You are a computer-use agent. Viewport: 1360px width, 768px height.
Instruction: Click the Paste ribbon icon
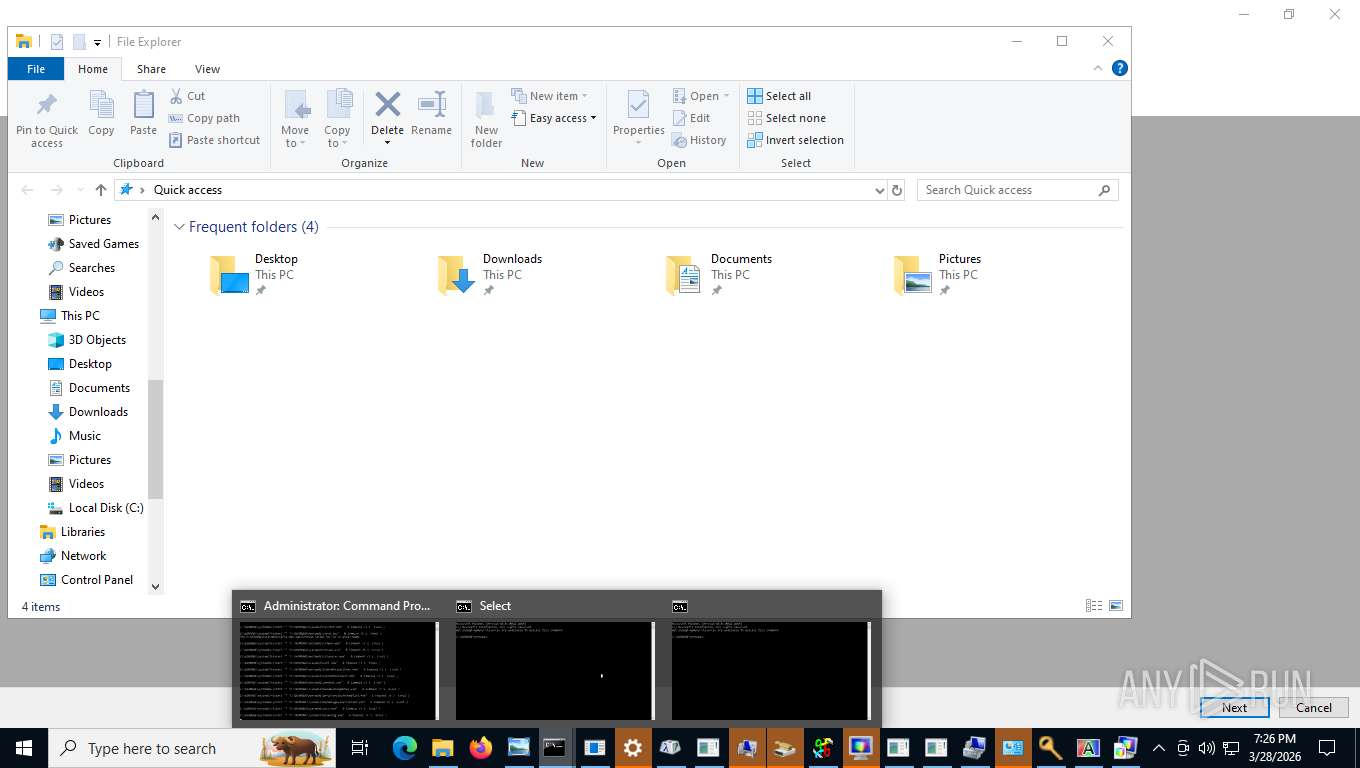tap(144, 105)
